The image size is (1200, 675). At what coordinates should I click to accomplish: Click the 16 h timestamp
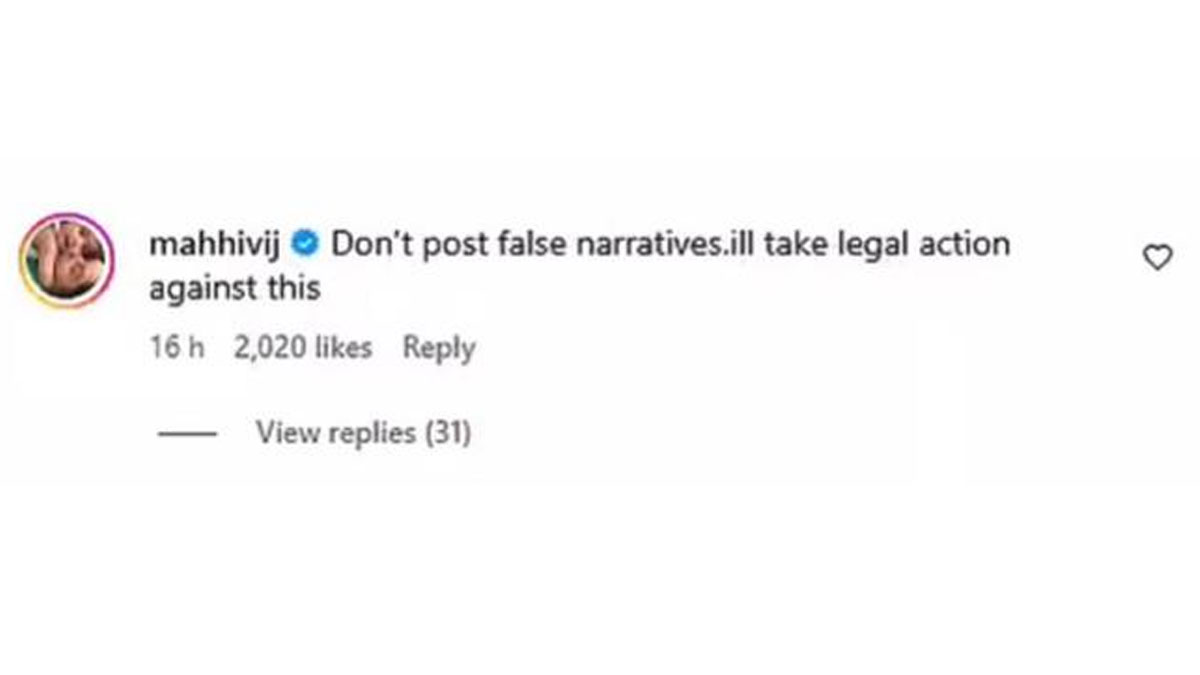click(177, 348)
